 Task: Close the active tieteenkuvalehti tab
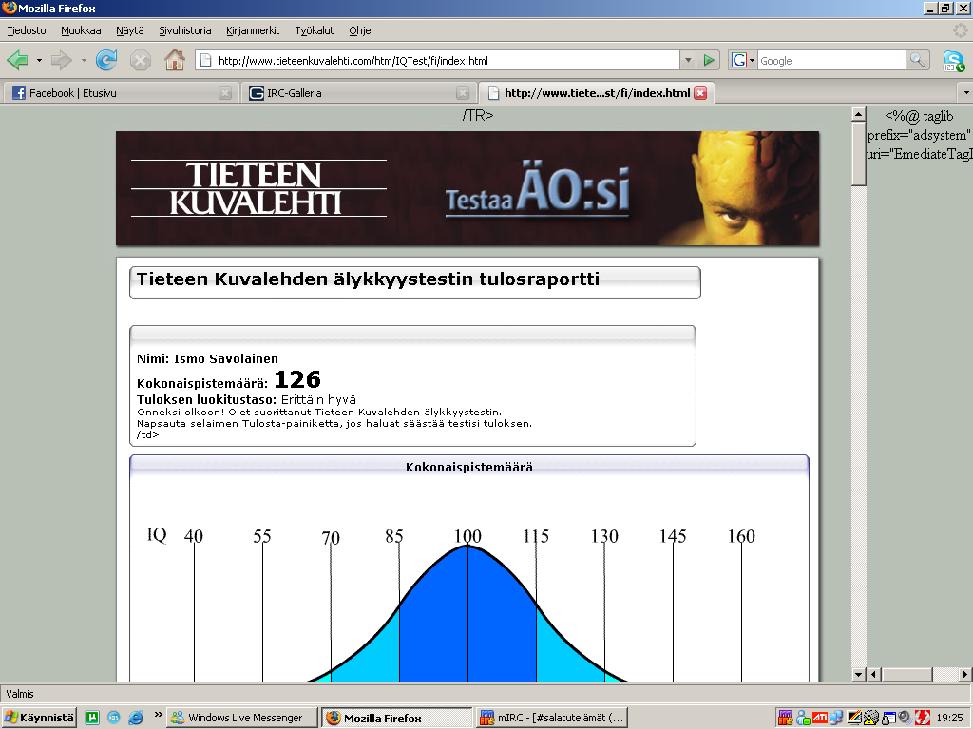[x=700, y=93]
